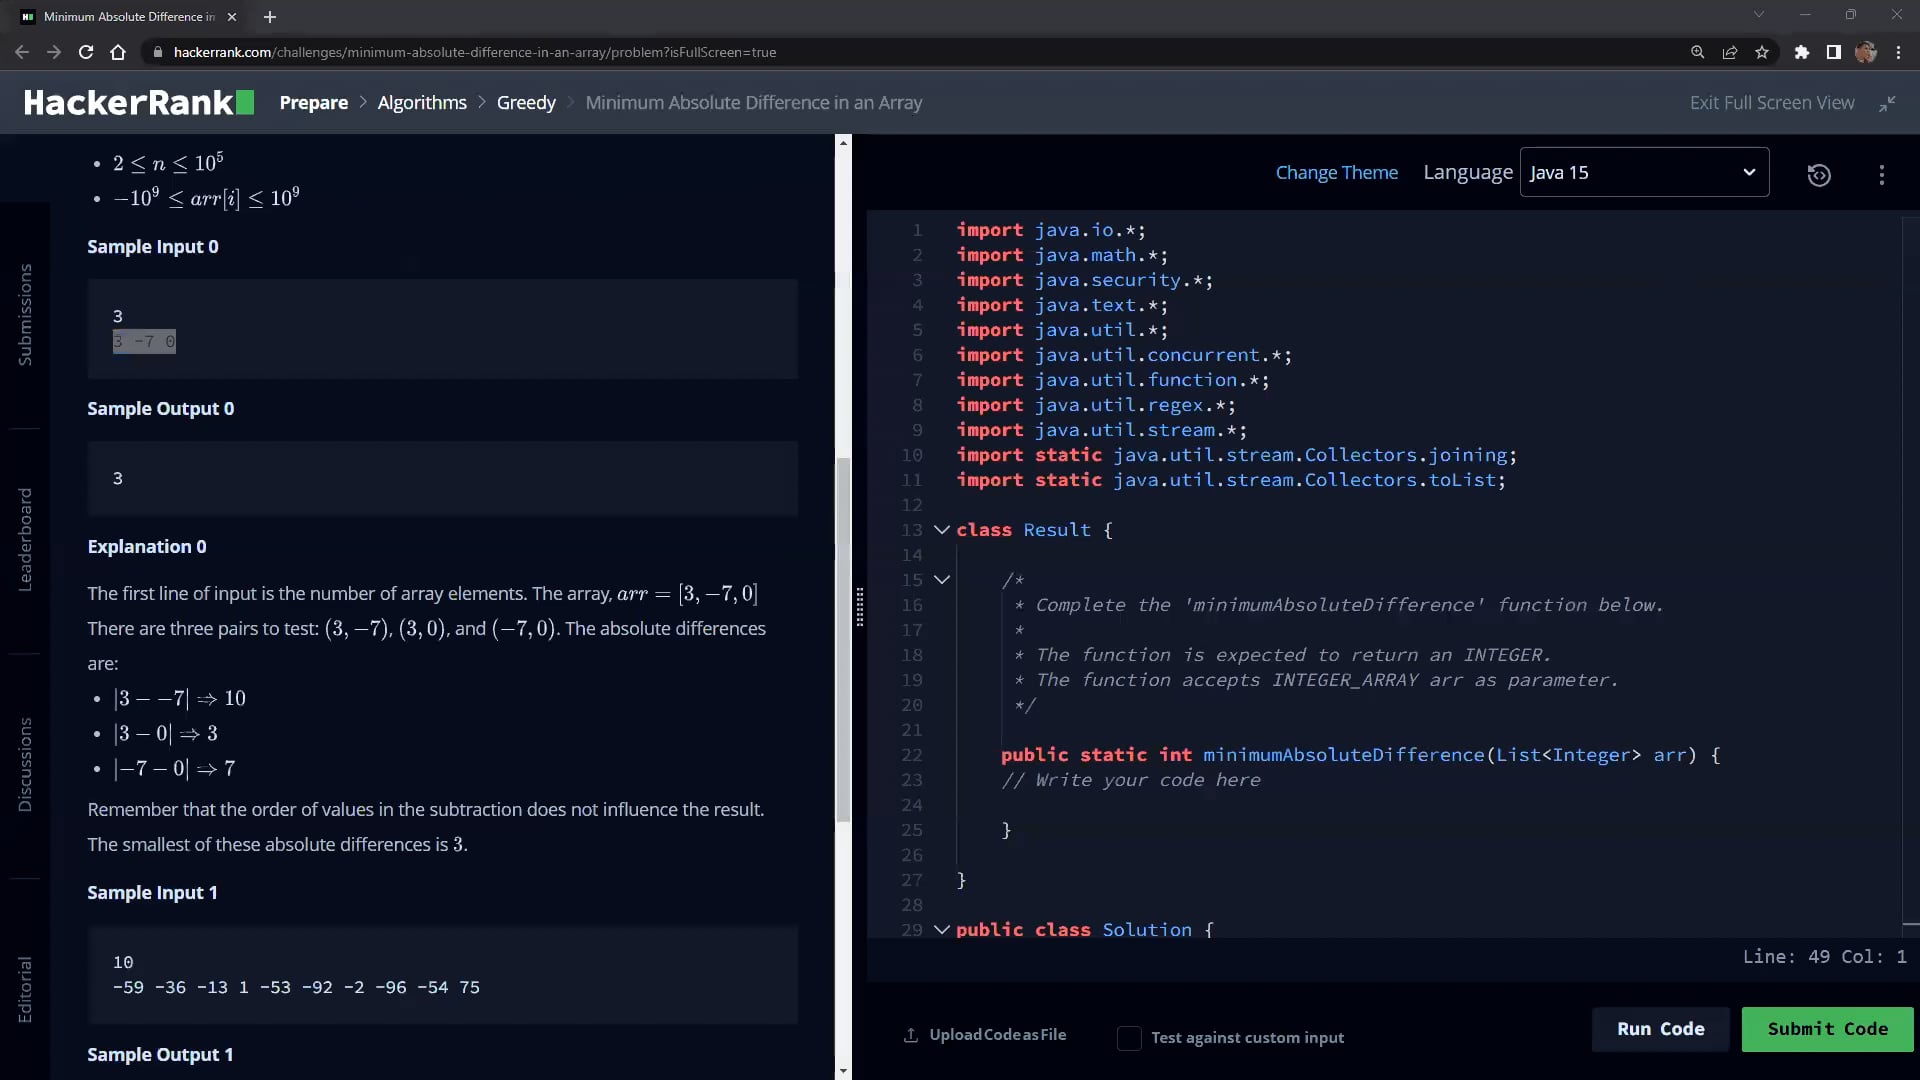Open the Submissions side tab
The height and width of the screenshot is (1080, 1920).
point(25,315)
